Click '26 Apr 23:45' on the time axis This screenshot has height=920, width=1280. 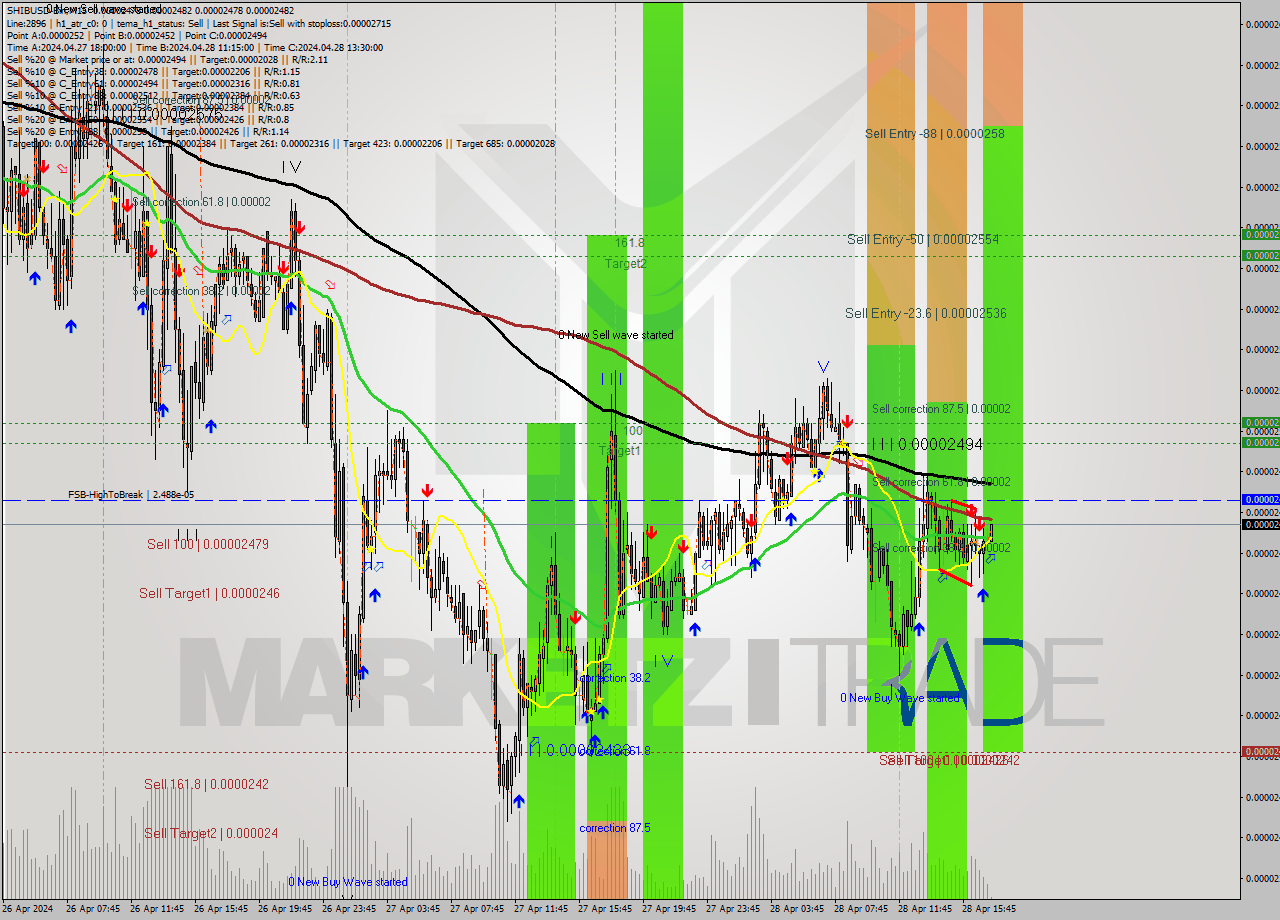[351, 909]
